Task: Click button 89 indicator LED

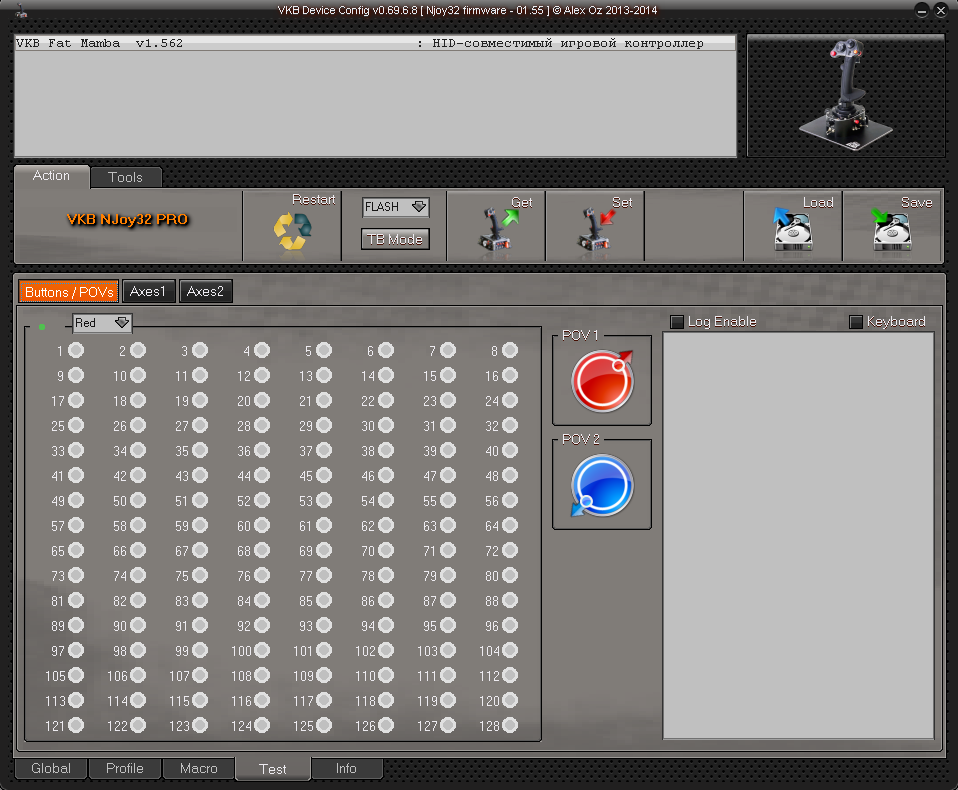Action: click(x=76, y=626)
